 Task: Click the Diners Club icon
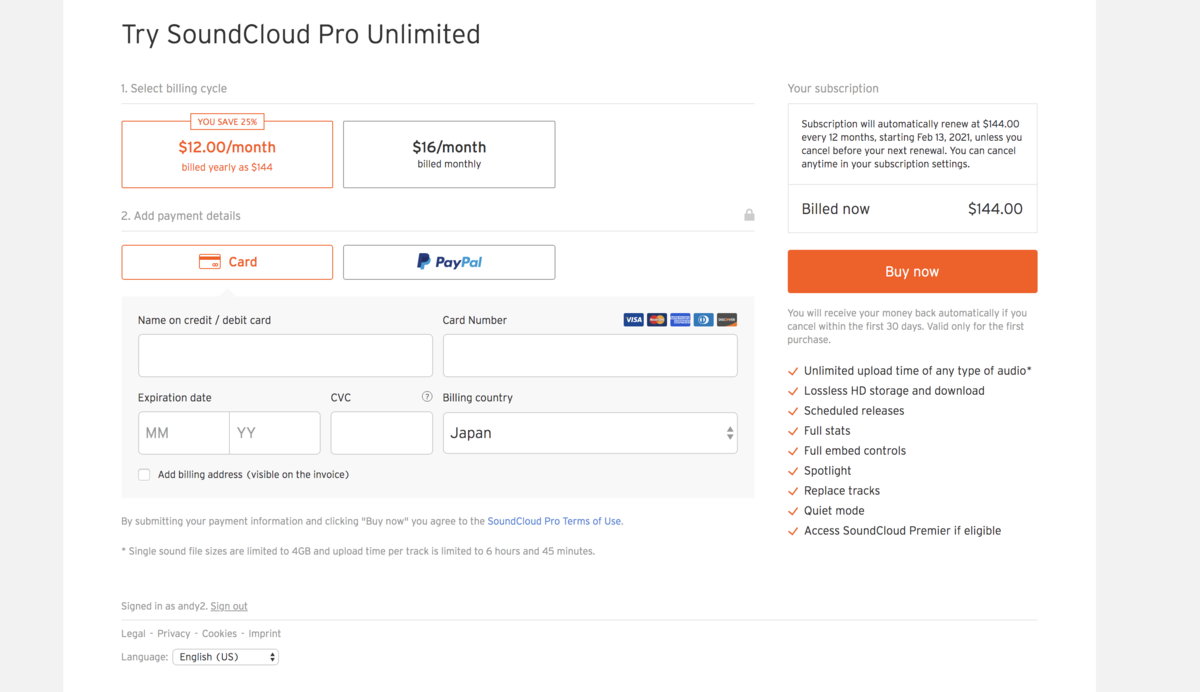click(x=703, y=319)
